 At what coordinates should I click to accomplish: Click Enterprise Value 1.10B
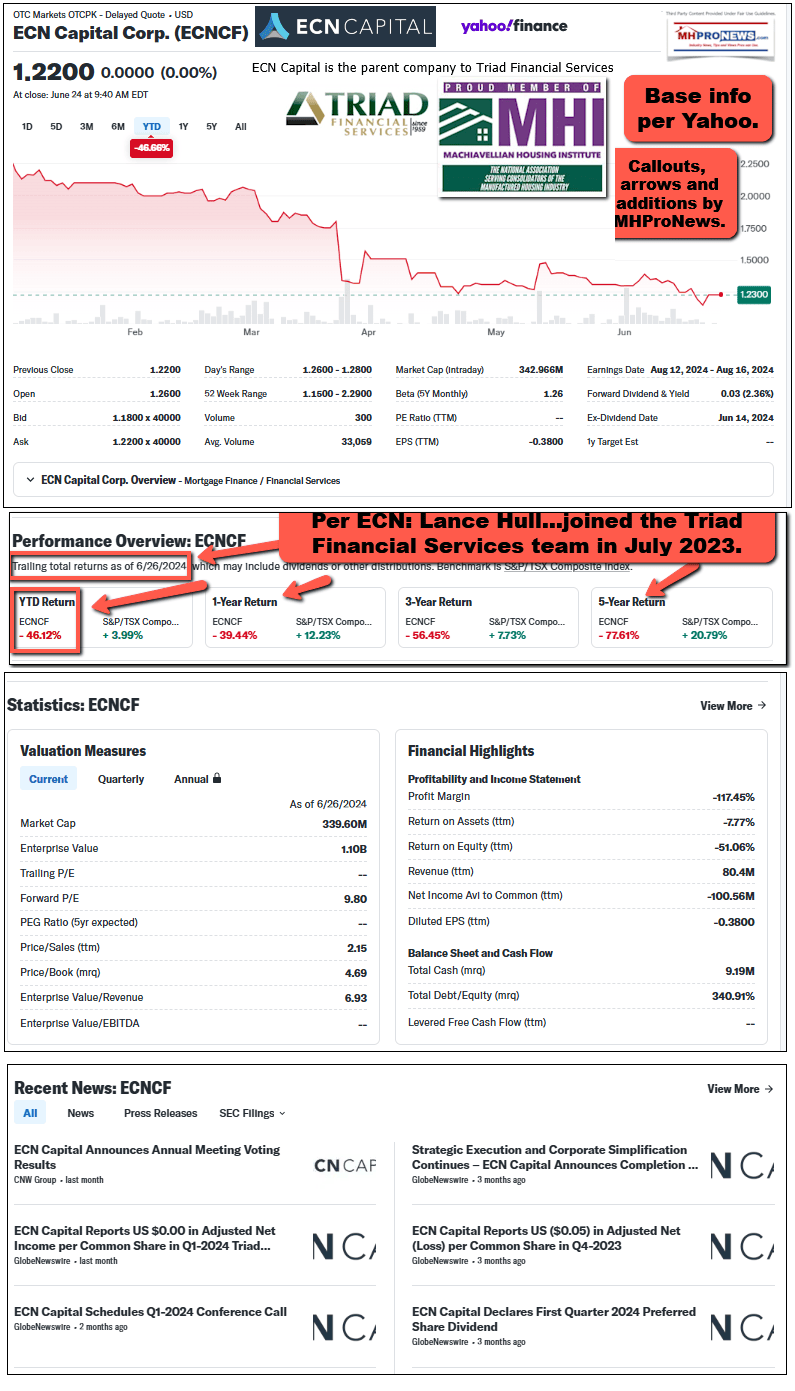click(x=354, y=849)
